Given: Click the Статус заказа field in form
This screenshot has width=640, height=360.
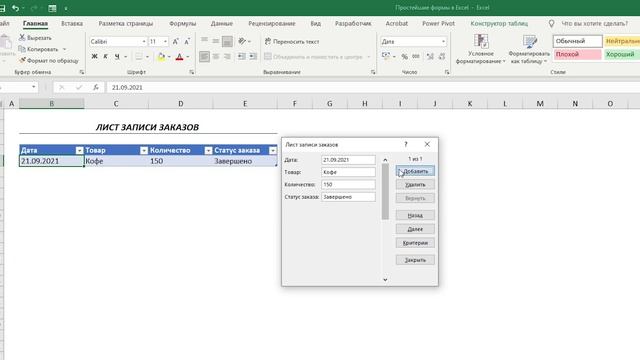Looking at the screenshot, I should click(x=348, y=197).
